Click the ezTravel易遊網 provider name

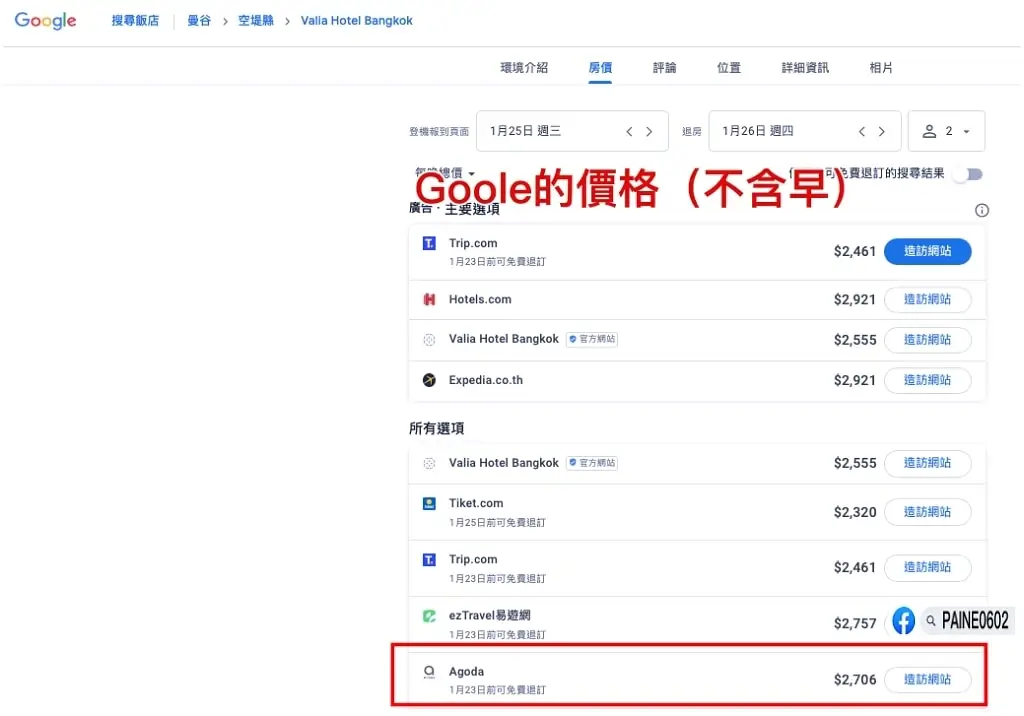(x=489, y=615)
